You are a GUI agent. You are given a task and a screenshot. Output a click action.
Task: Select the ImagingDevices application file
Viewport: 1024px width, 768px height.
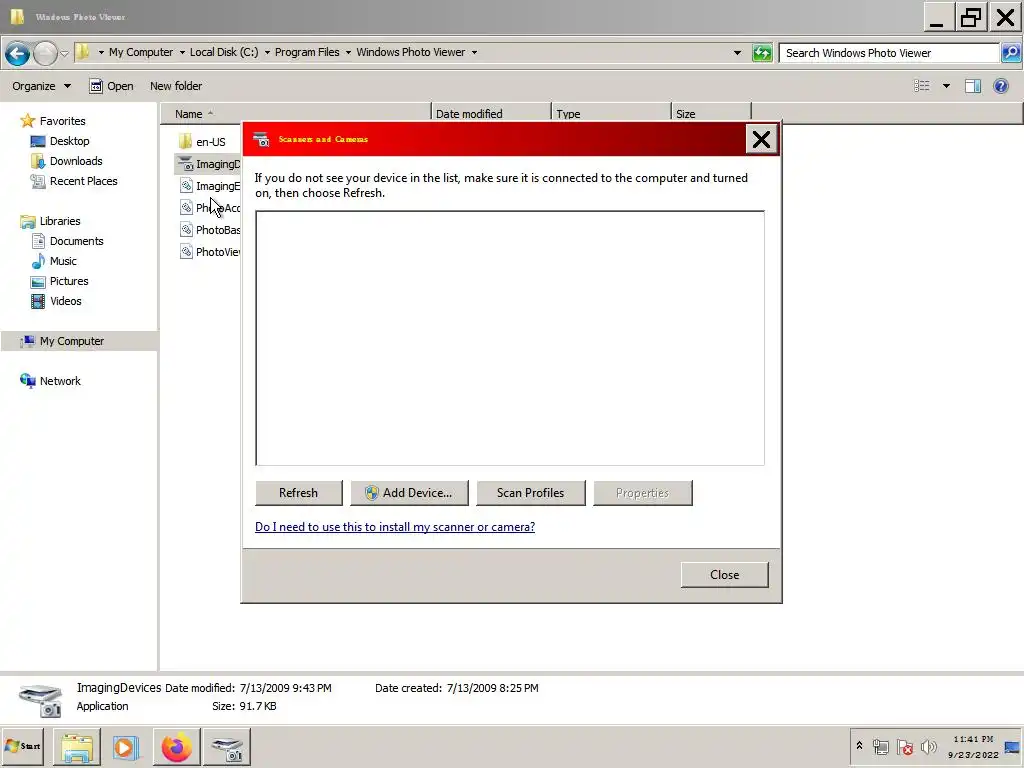(x=209, y=164)
